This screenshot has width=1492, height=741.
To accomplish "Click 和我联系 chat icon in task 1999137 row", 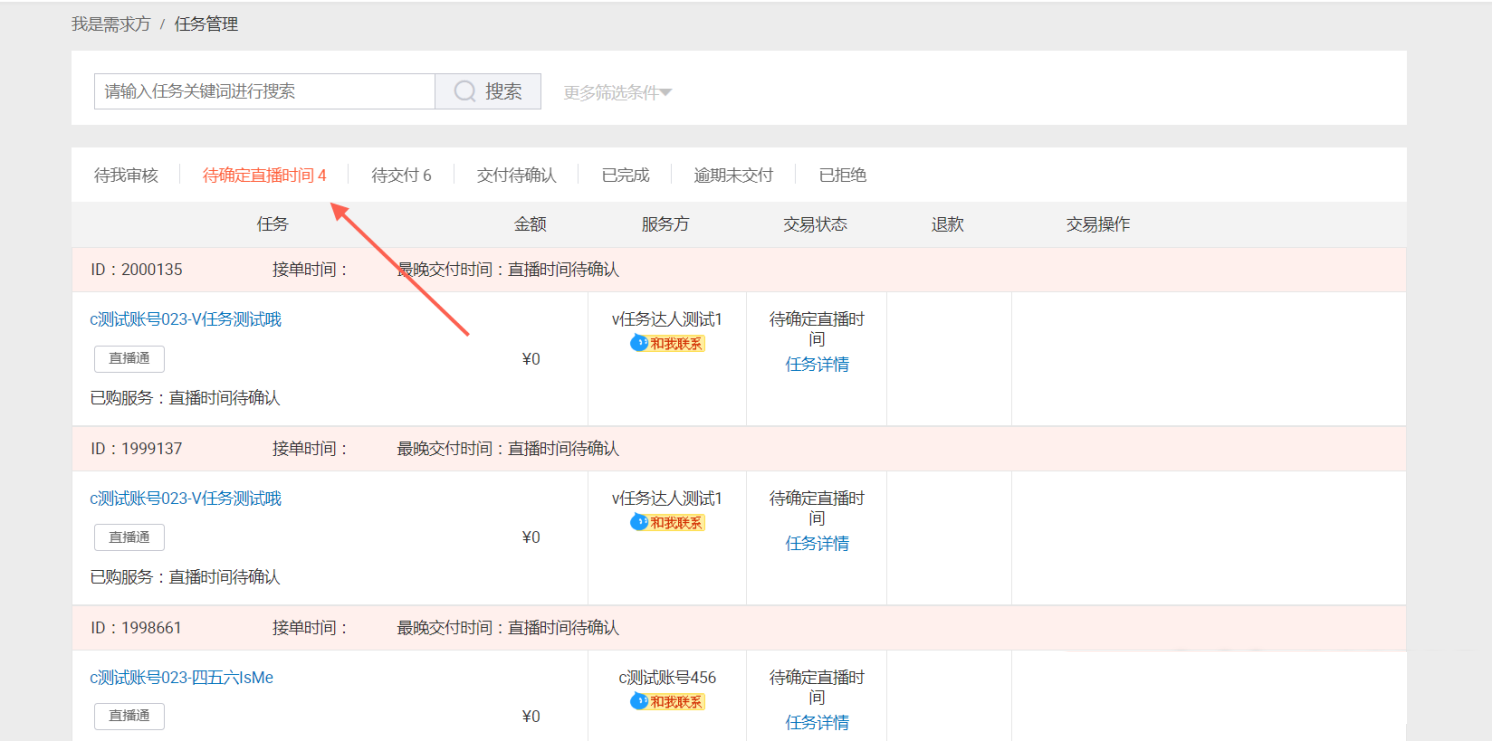I will [666, 522].
